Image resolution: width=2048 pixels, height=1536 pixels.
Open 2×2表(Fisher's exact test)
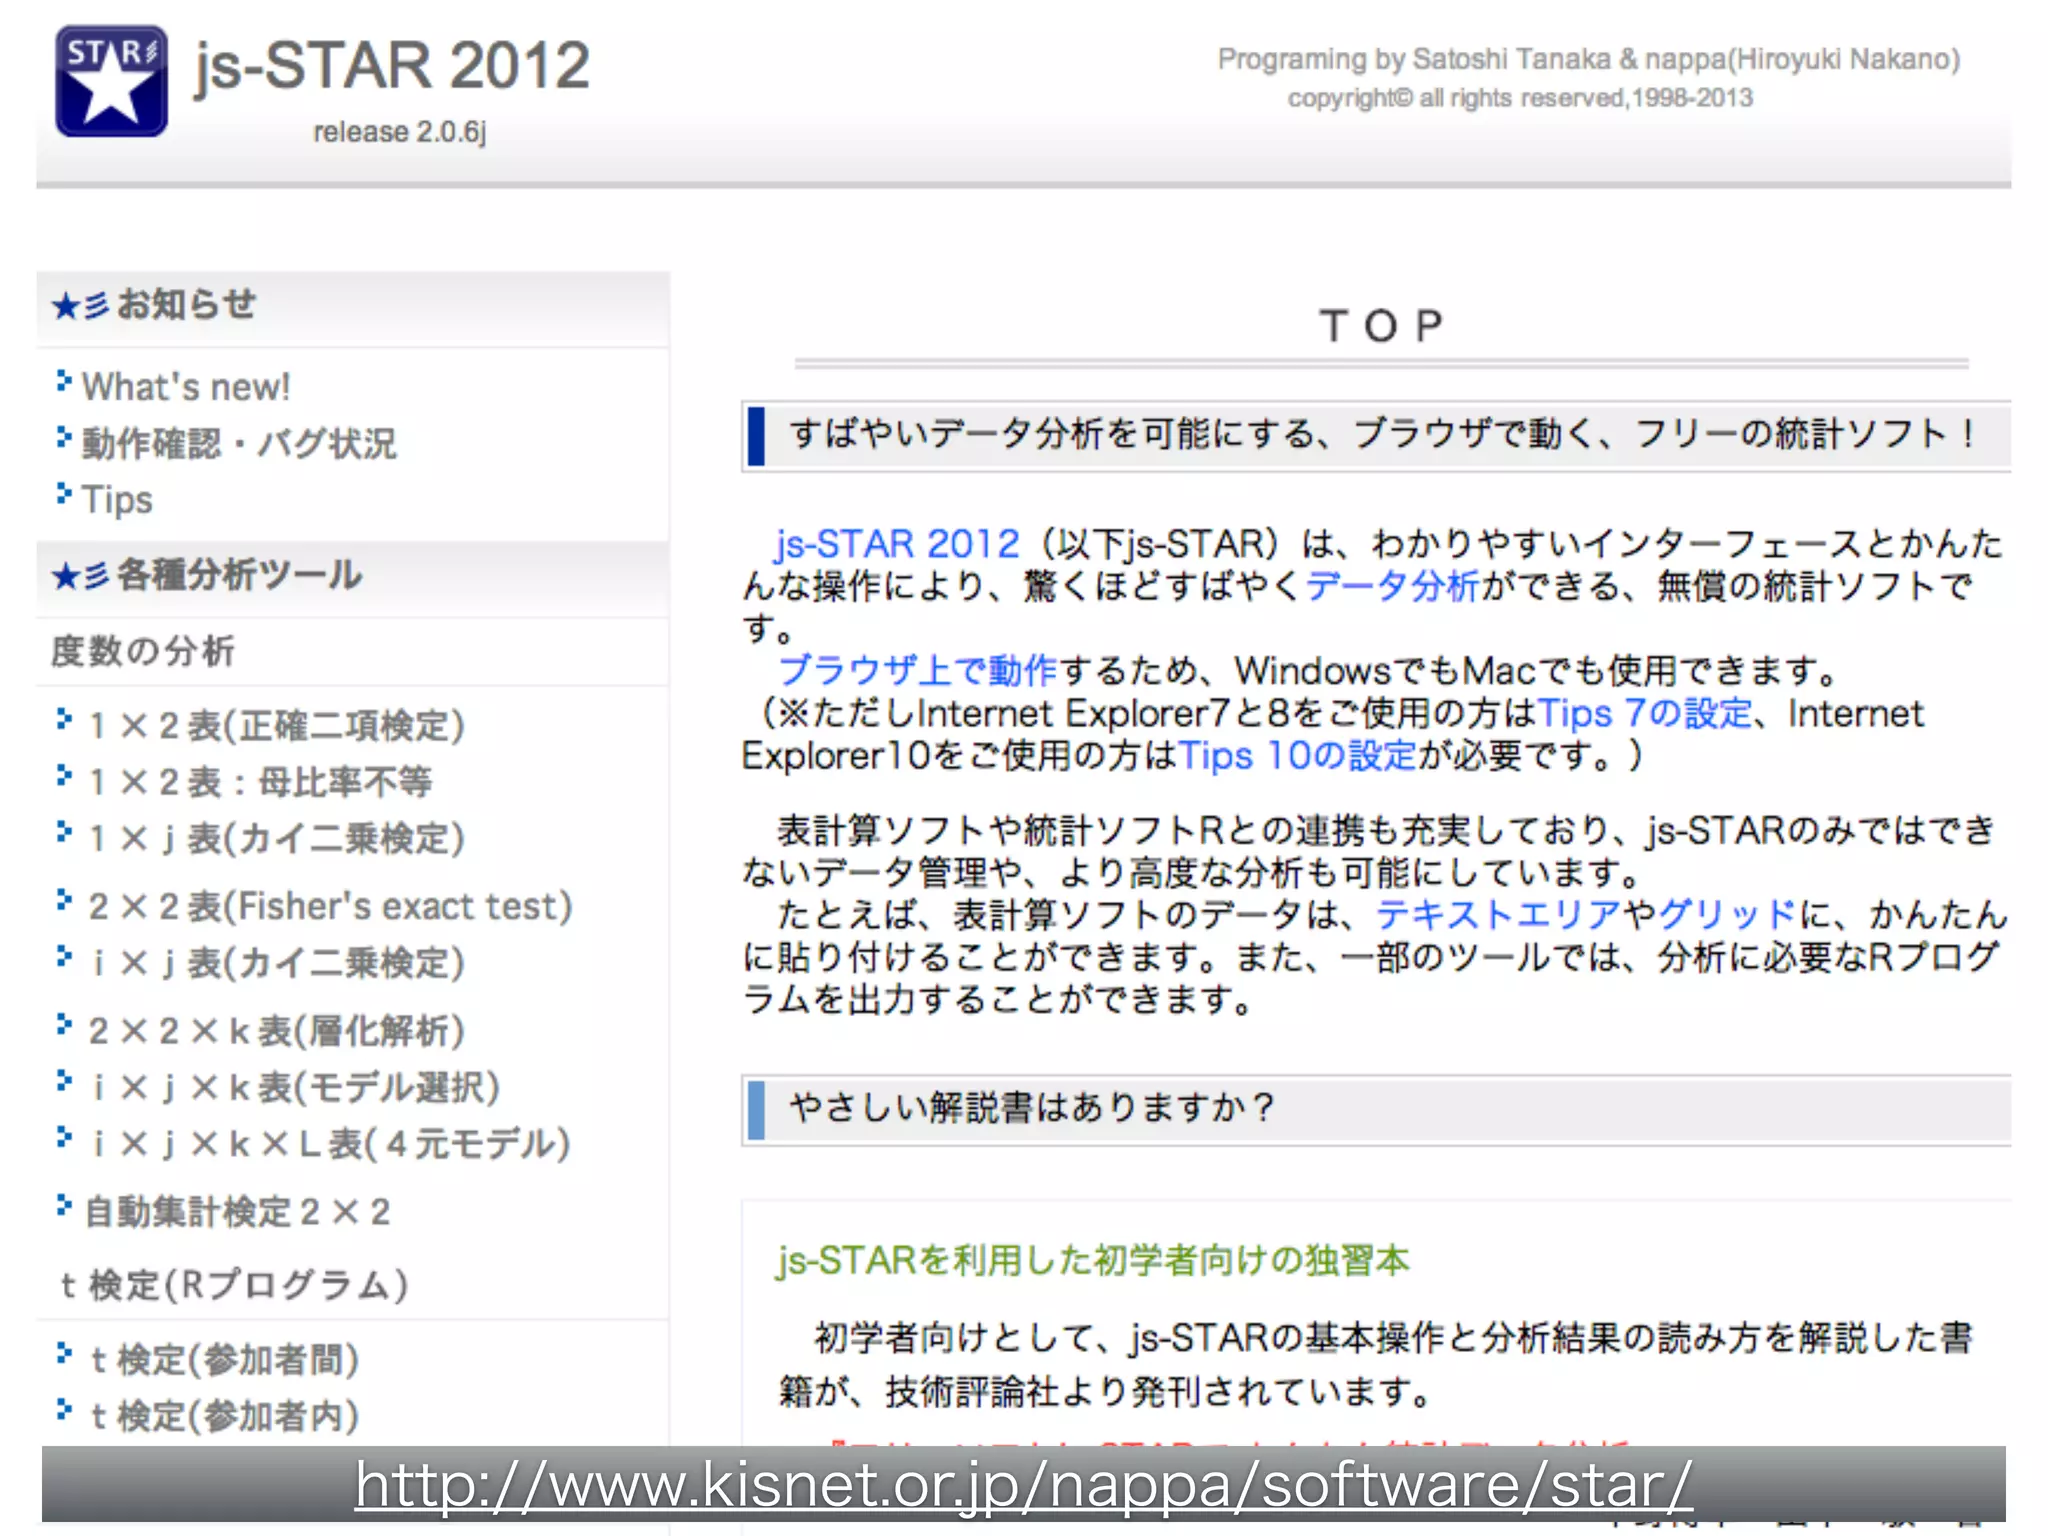[330, 906]
